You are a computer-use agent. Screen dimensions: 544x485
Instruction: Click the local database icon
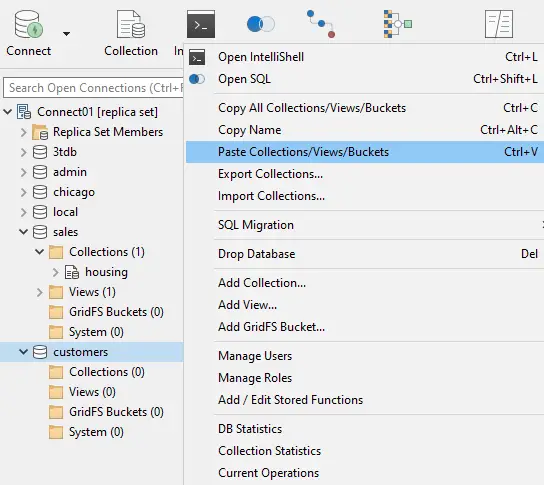pyautogui.click(x=40, y=212)
